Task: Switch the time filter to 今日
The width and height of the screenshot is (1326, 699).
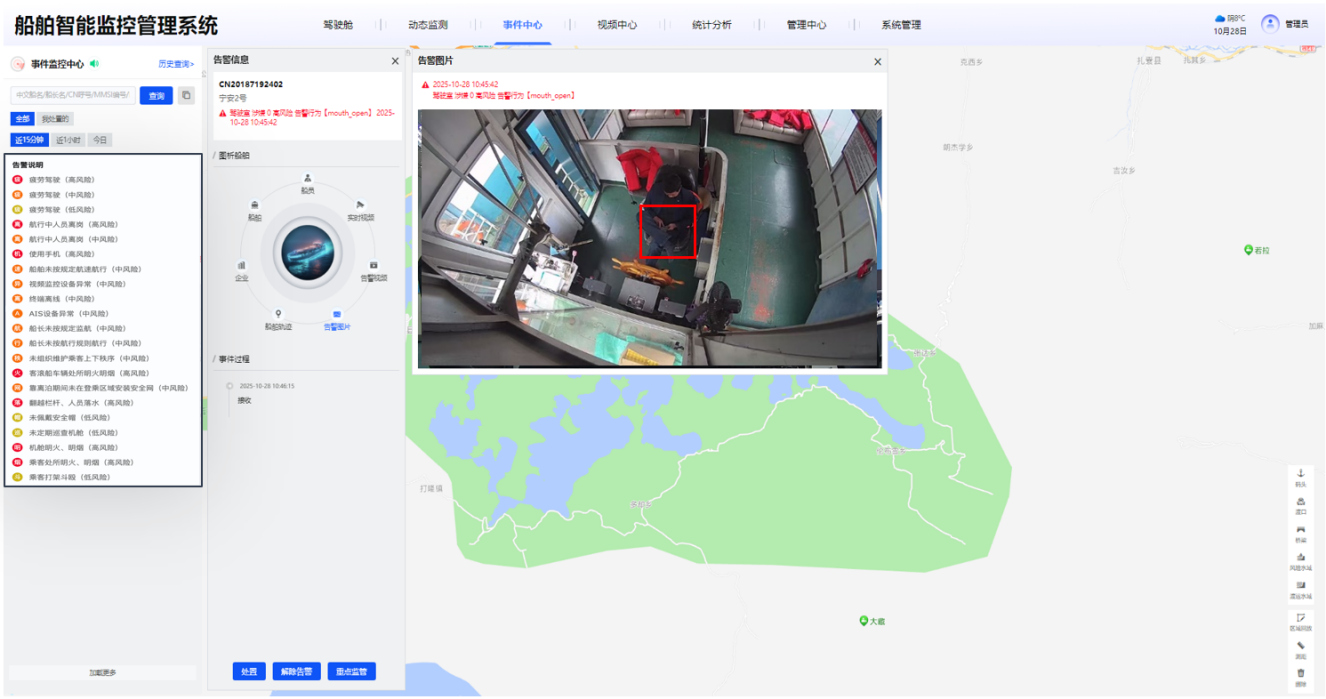Action: 99,140
